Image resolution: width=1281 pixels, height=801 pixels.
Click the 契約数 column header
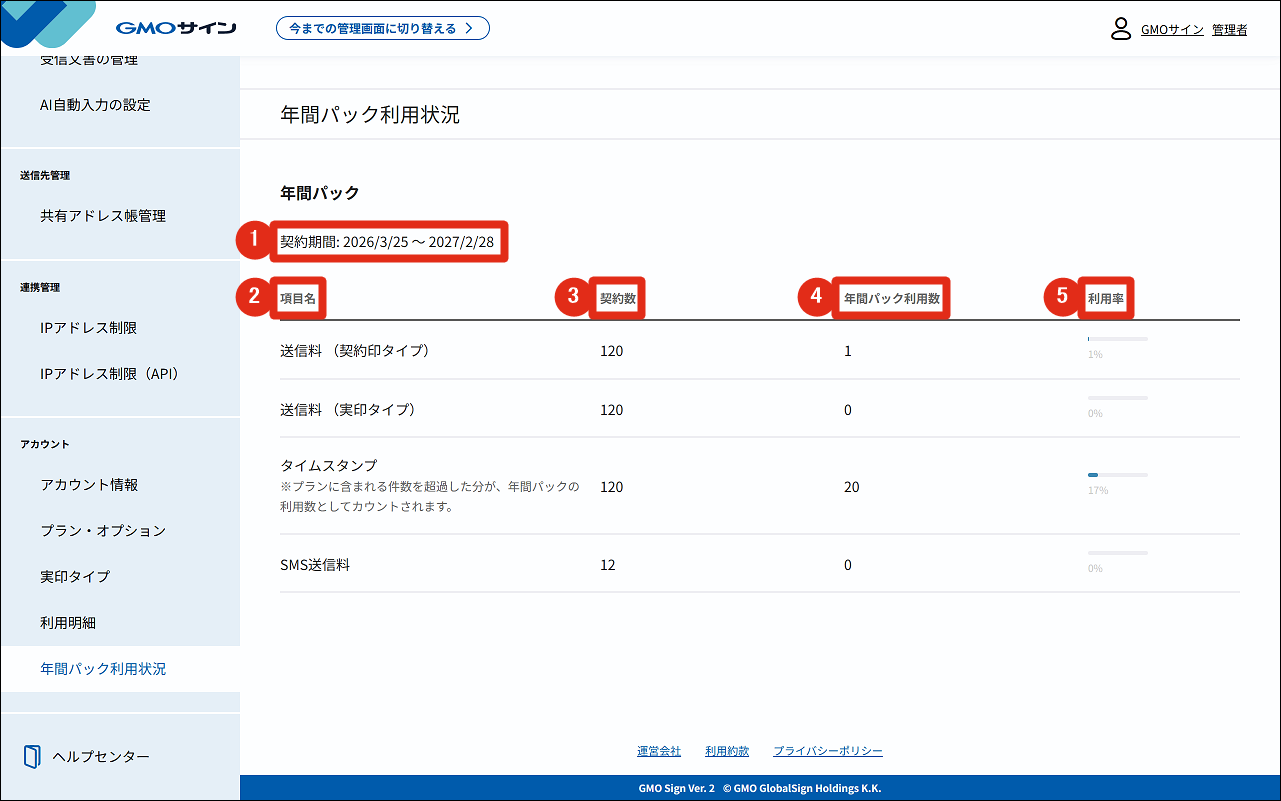[617, 297]
